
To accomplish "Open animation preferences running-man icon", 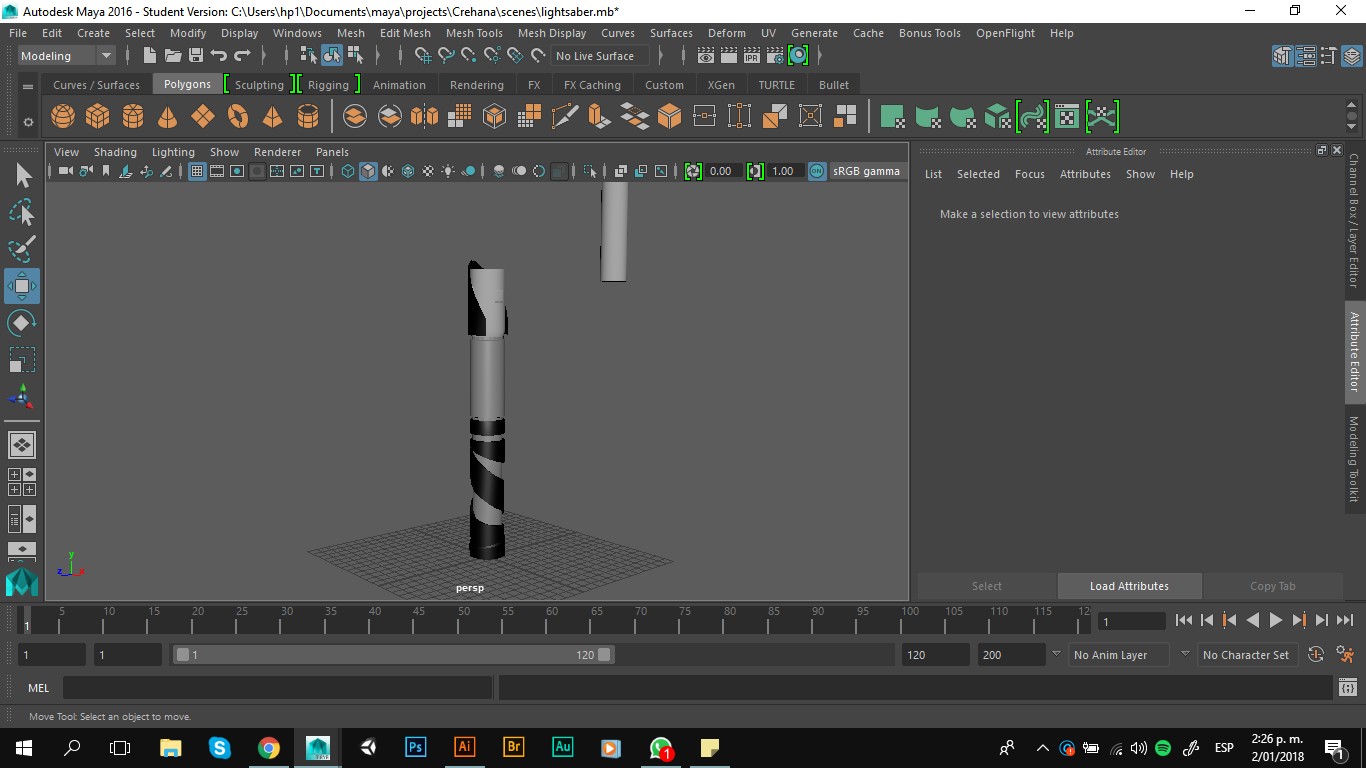I will click(1346, 655).
